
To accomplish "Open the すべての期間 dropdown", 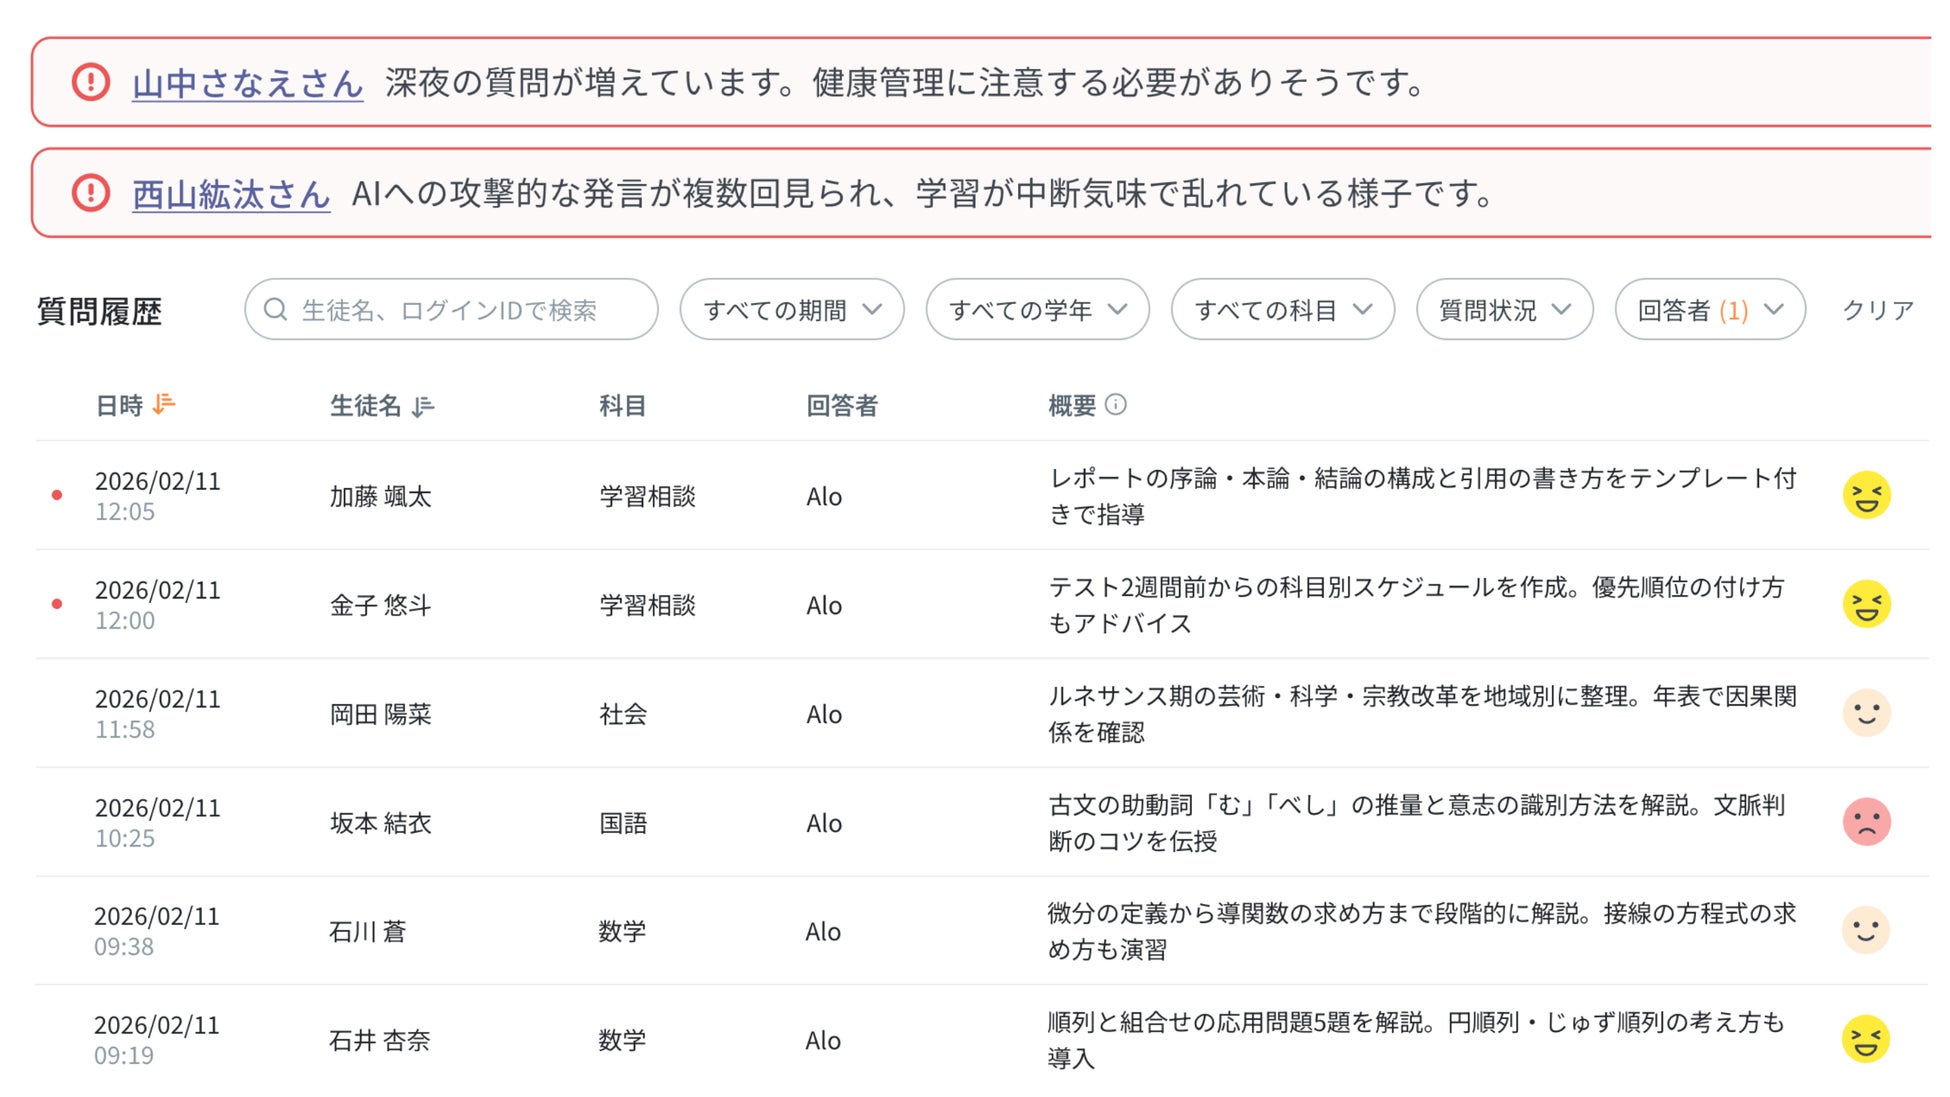I will 791,310.
